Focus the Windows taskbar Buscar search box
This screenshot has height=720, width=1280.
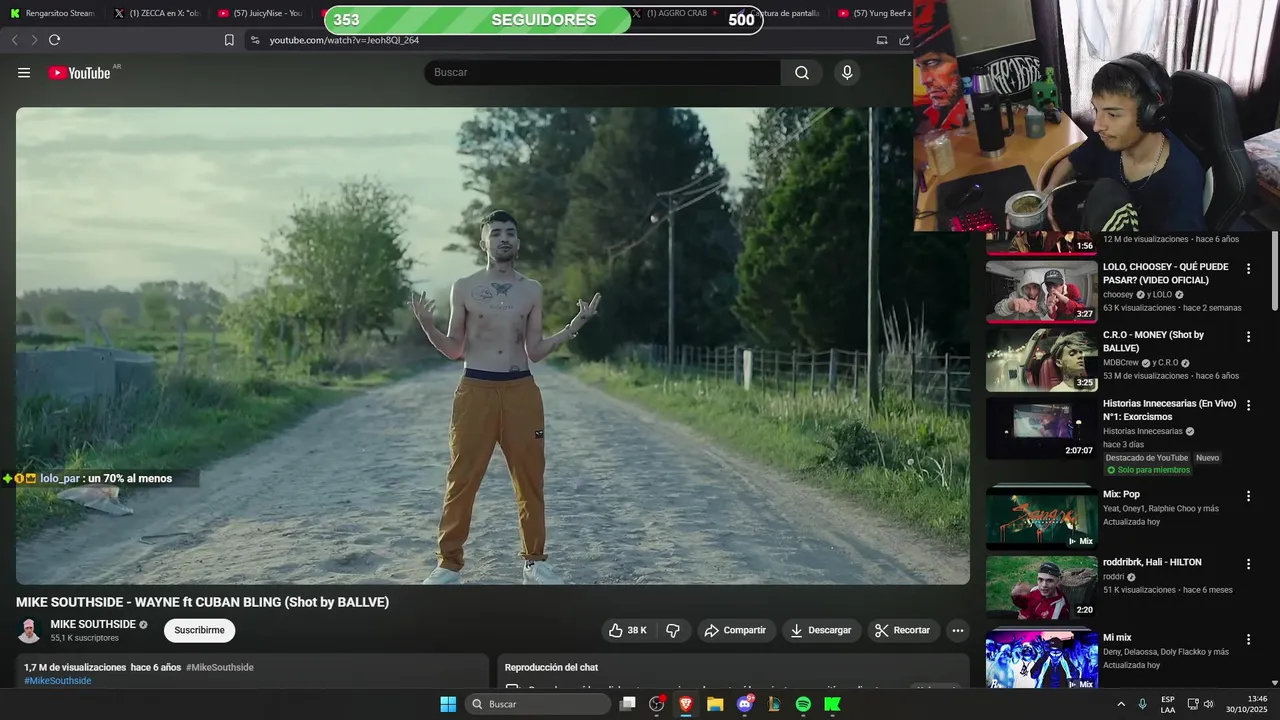click(538, 704)
